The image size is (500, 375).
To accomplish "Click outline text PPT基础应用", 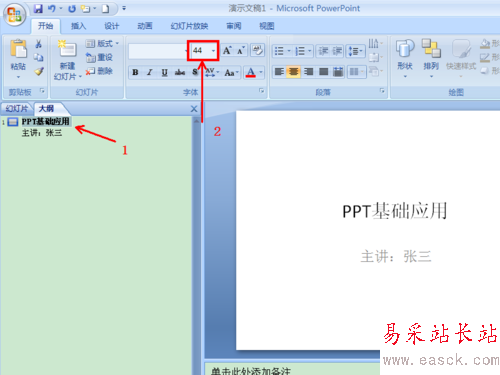I will coord(46,121).
